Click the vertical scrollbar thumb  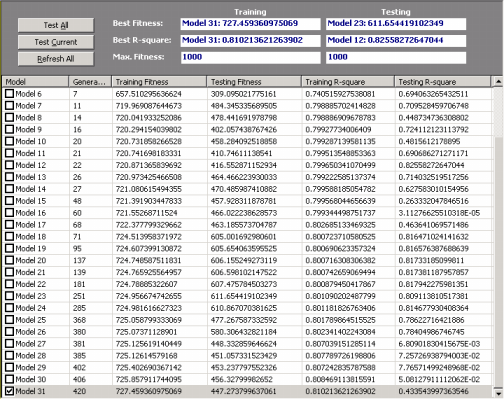[498, 262]
